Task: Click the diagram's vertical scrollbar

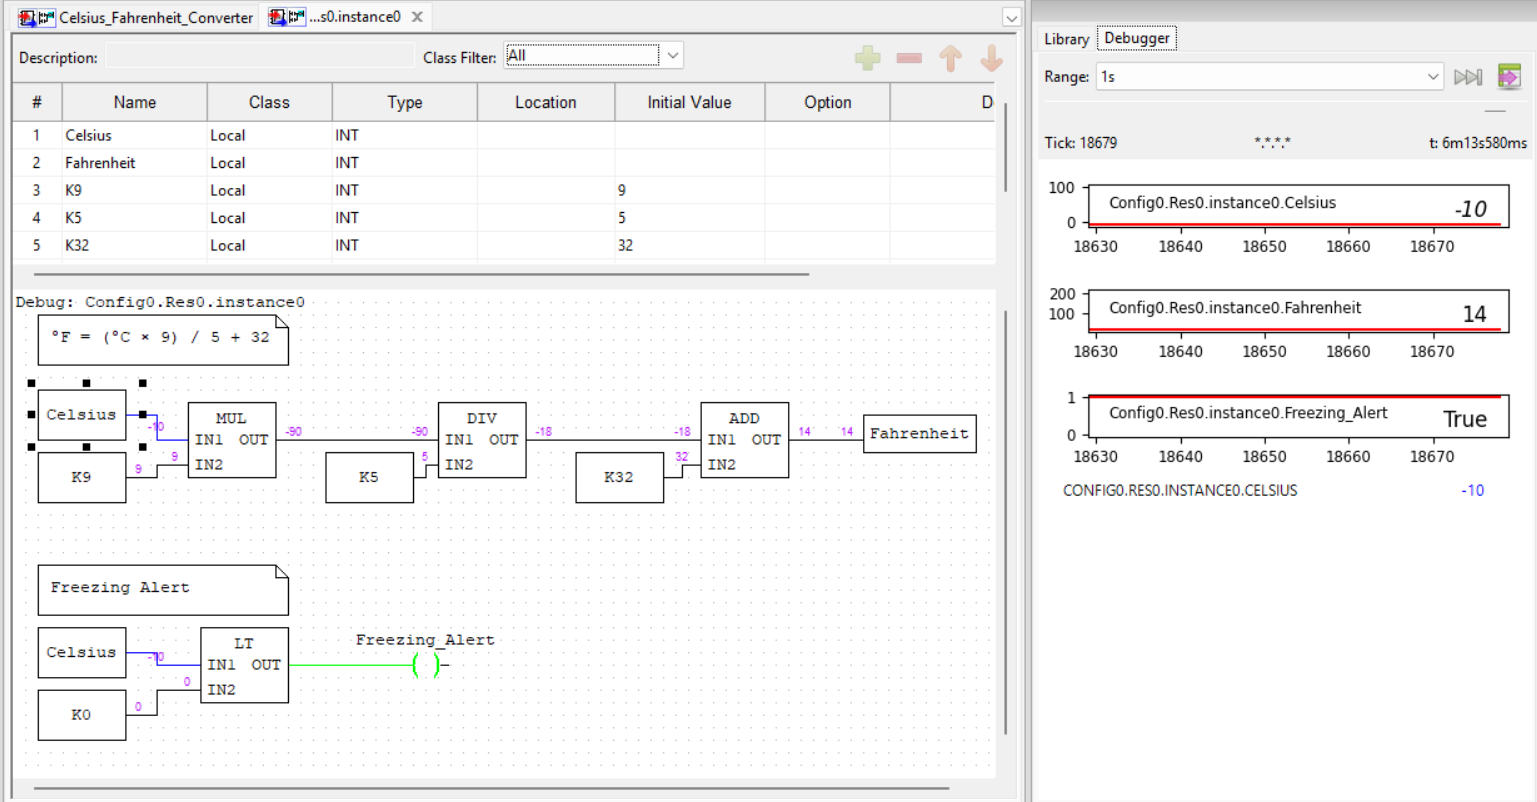Action: point(1005,523)
